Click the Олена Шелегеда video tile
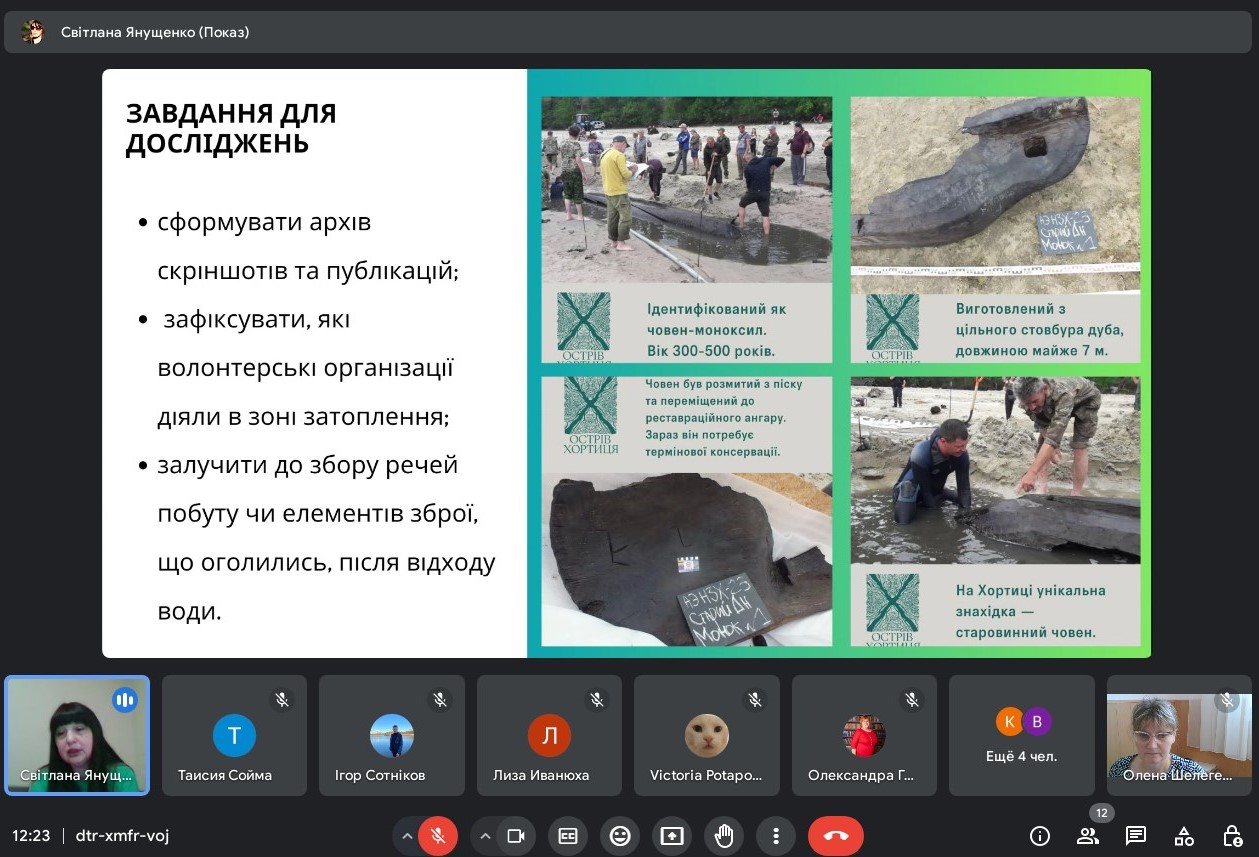 tap(1179, 736)
